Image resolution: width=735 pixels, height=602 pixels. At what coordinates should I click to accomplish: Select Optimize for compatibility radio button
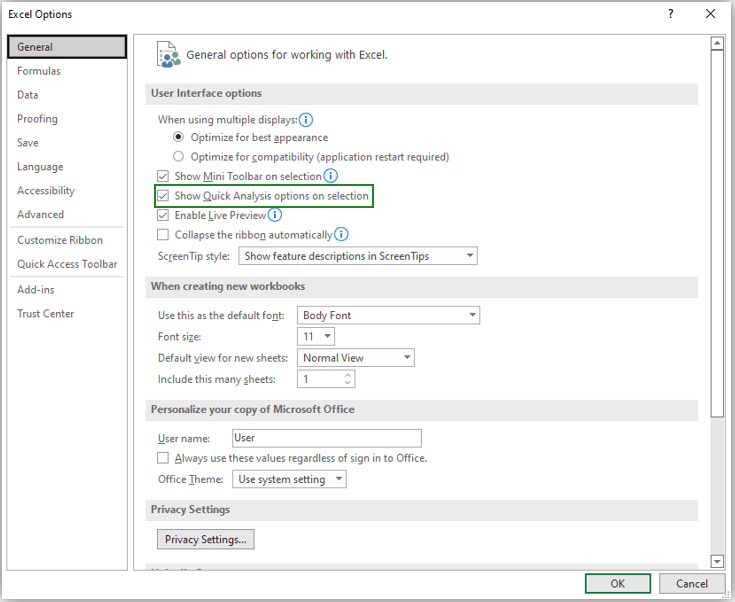tap(178, 156)
